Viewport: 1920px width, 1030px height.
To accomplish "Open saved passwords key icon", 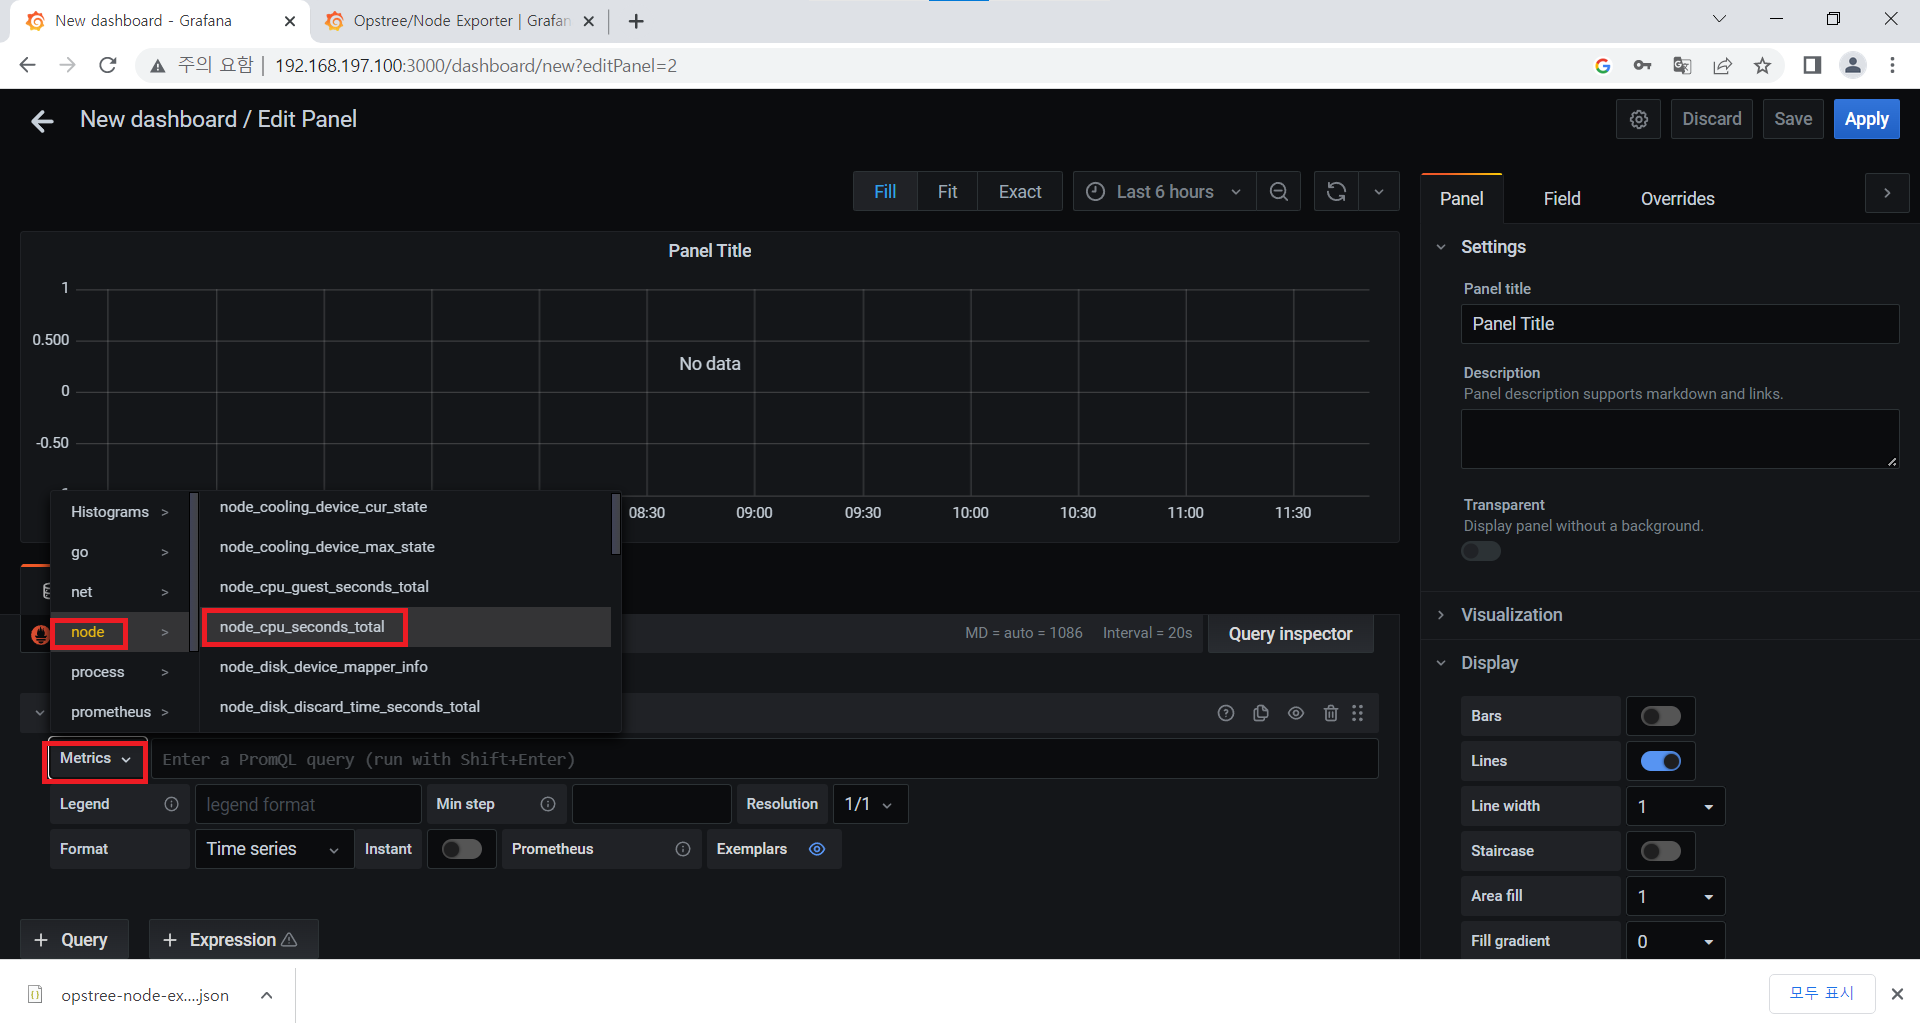I will point(1642,65).
